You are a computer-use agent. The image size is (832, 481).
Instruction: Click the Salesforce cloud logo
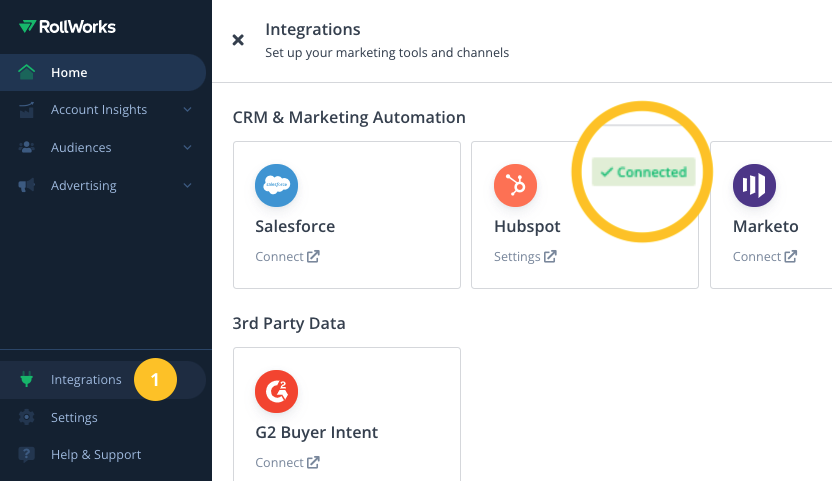click(276, 185)
